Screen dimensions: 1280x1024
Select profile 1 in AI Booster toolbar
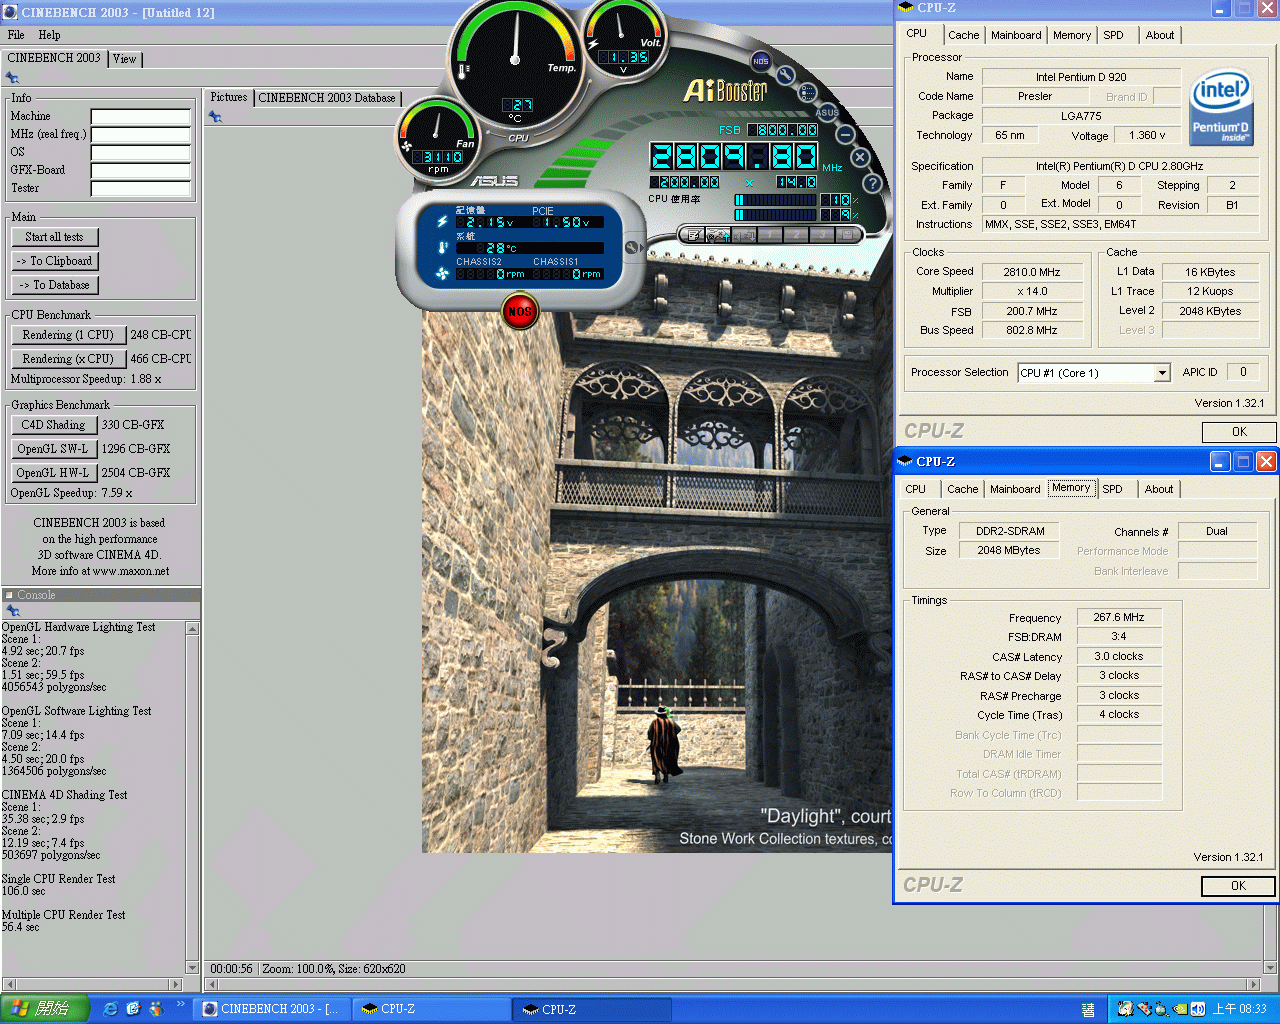770,235
